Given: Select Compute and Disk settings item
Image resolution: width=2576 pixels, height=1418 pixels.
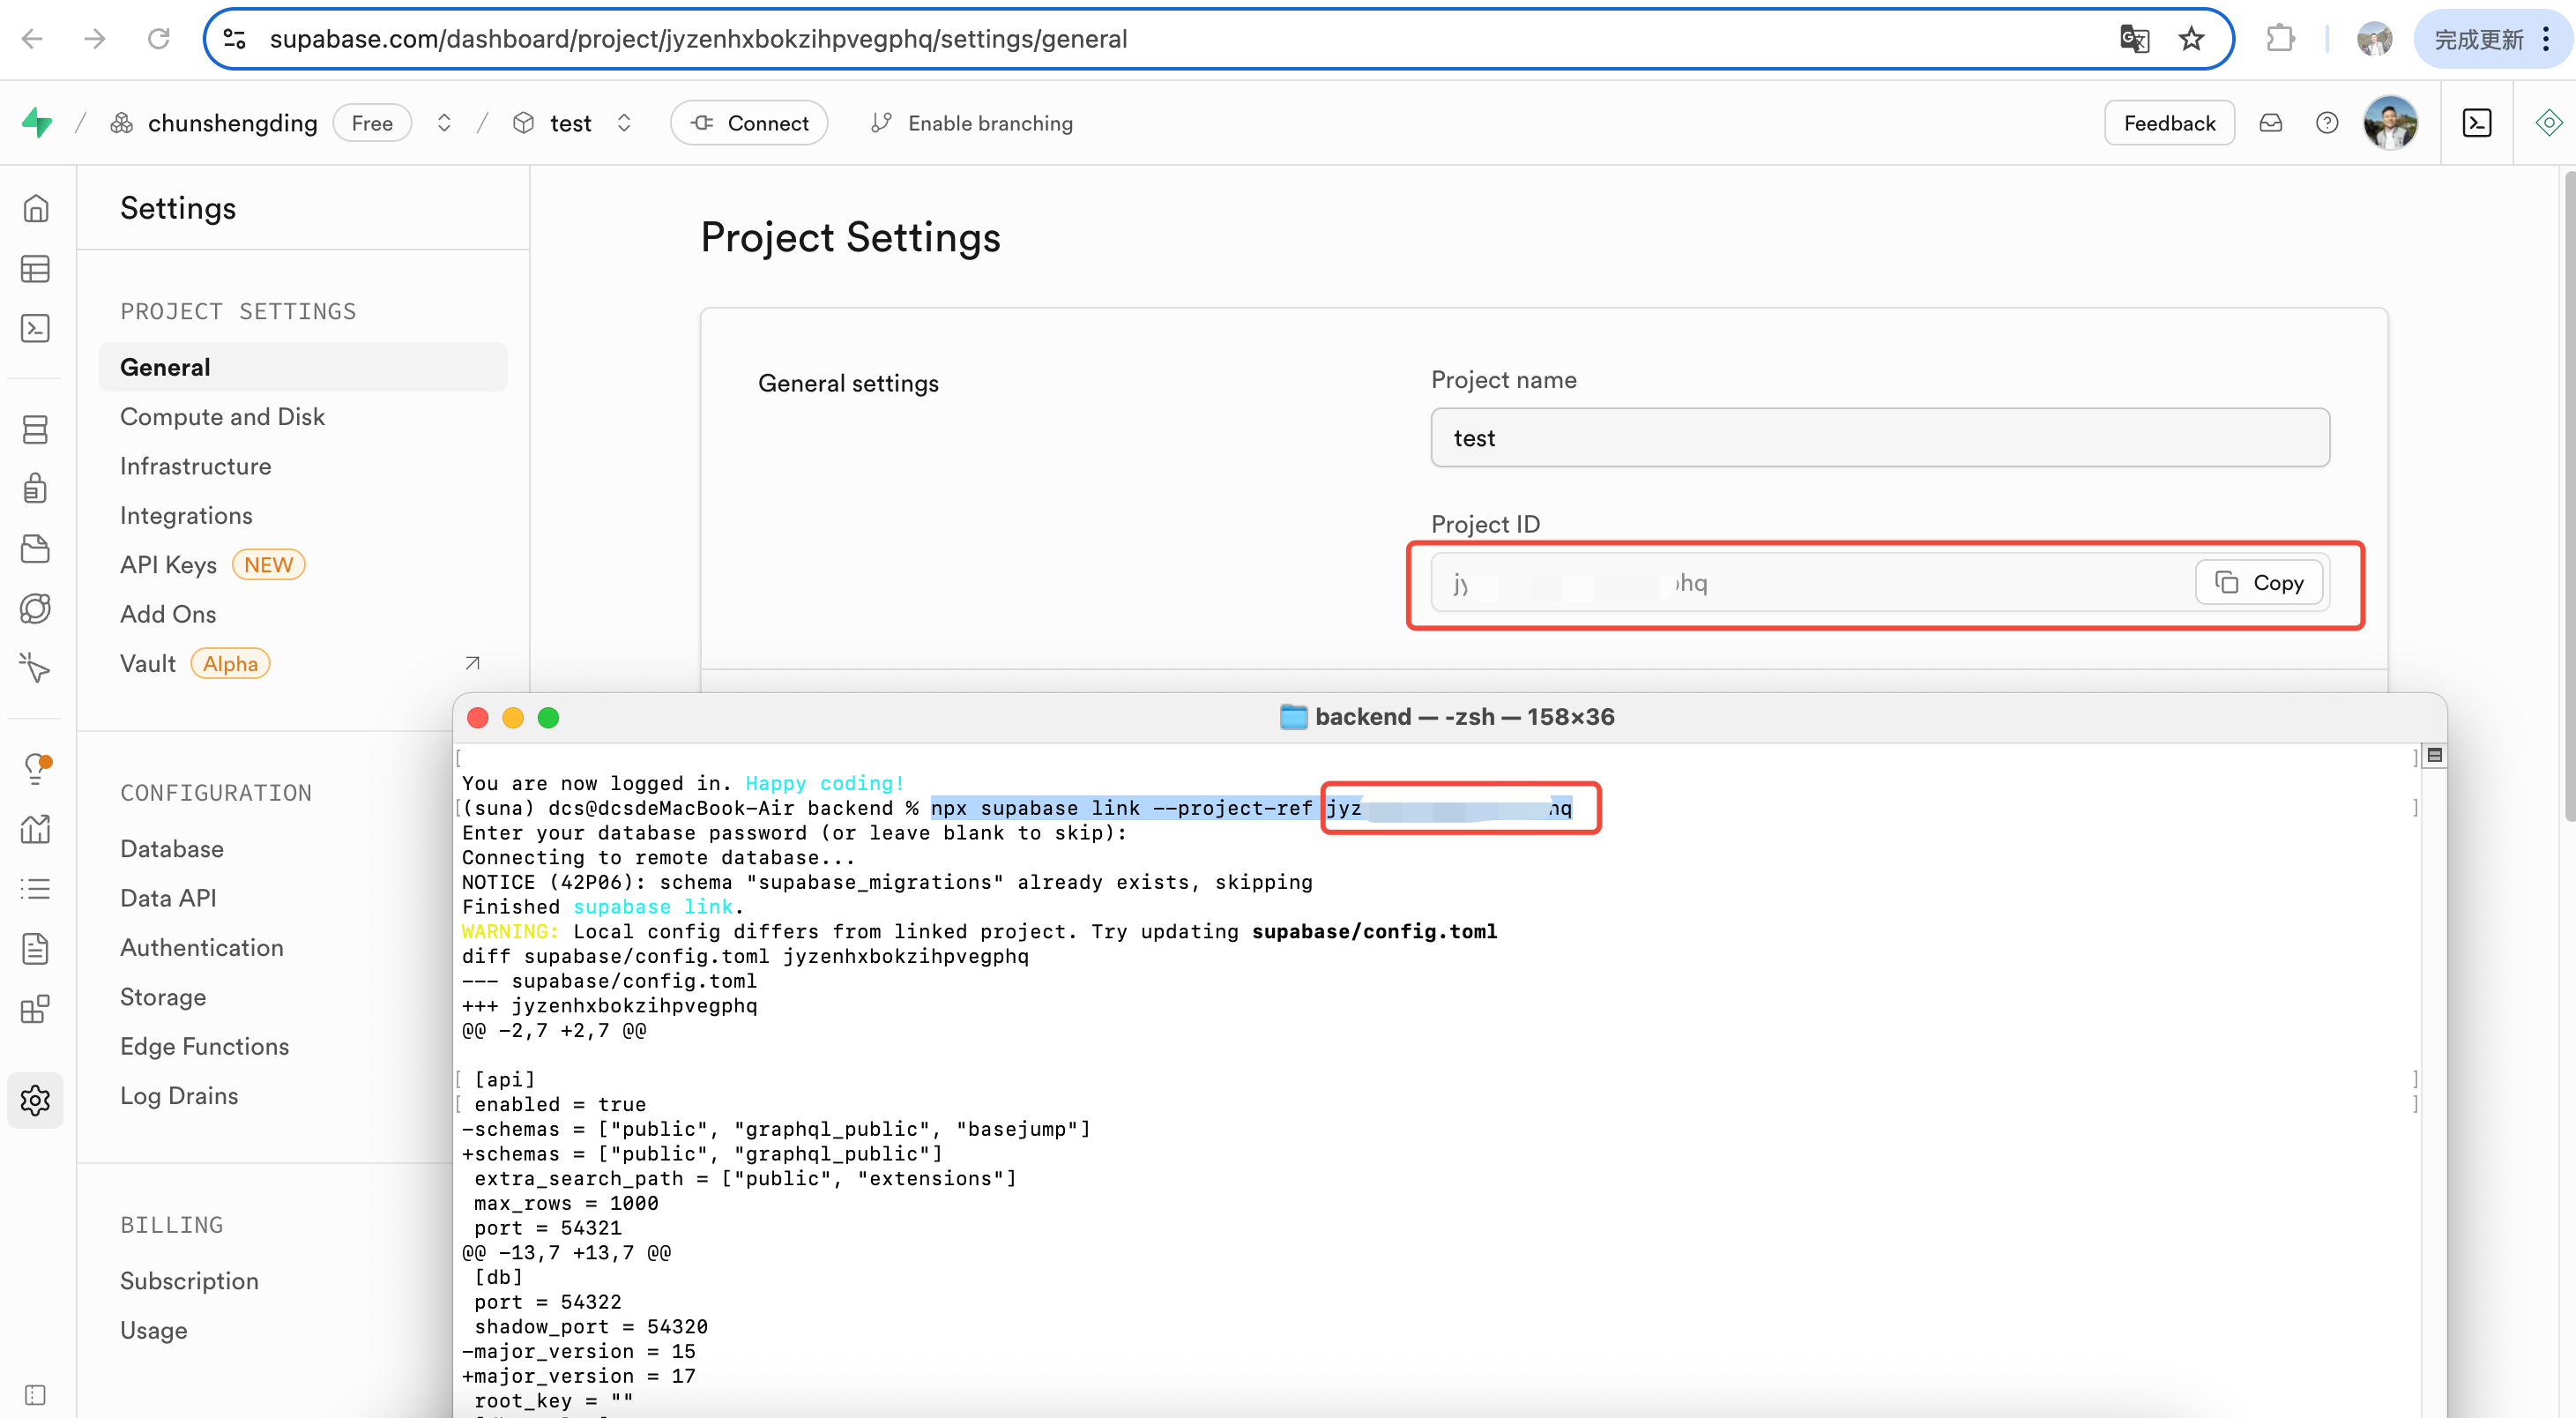Looking at the screenshot, I should pyautogui.click(x=222, y=416).
